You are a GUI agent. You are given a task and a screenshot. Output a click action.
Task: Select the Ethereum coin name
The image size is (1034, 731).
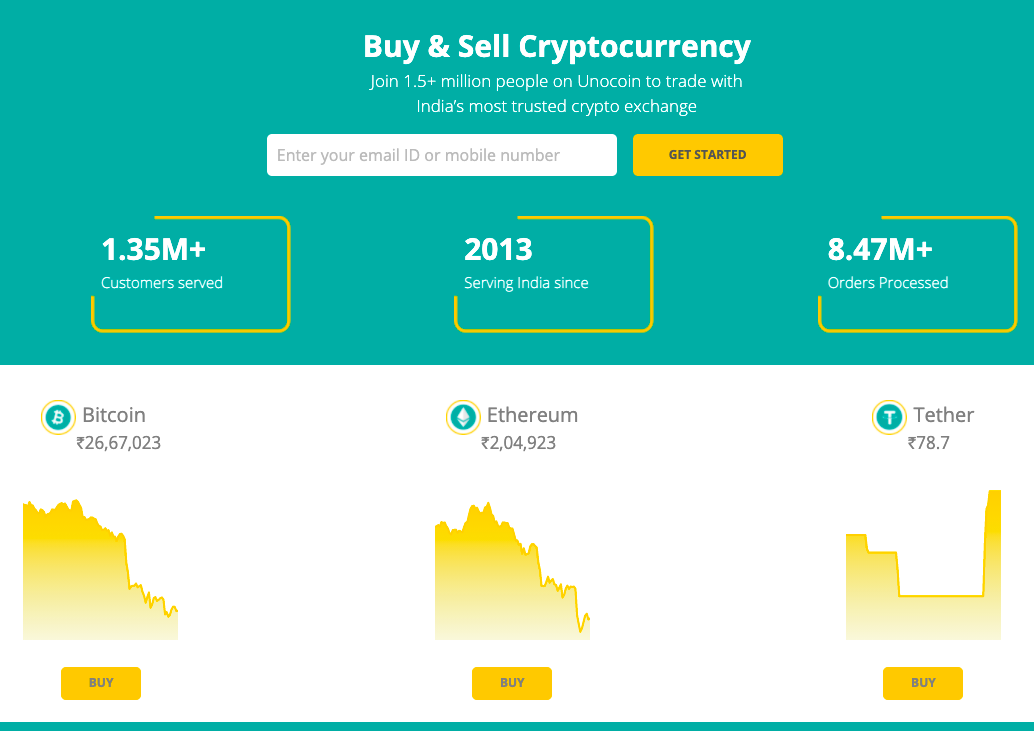(x=532, y=415)
